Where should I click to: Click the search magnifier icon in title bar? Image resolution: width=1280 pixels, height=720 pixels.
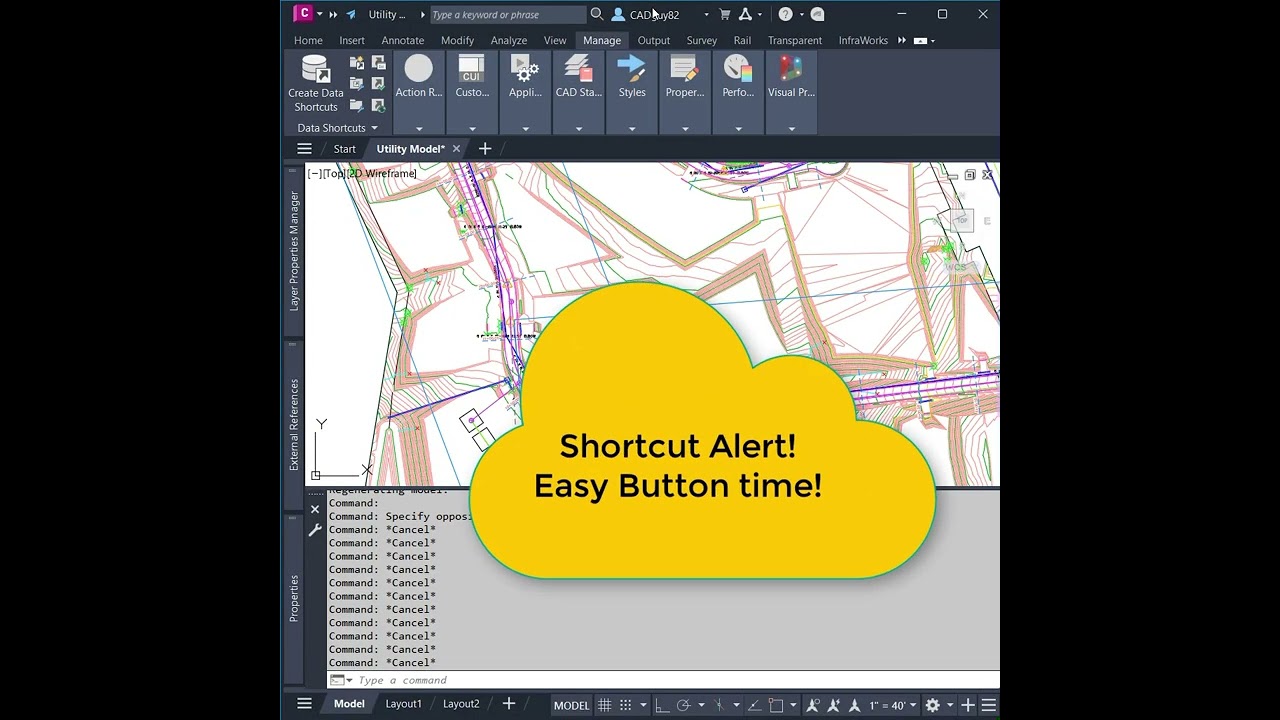(597, 14)
